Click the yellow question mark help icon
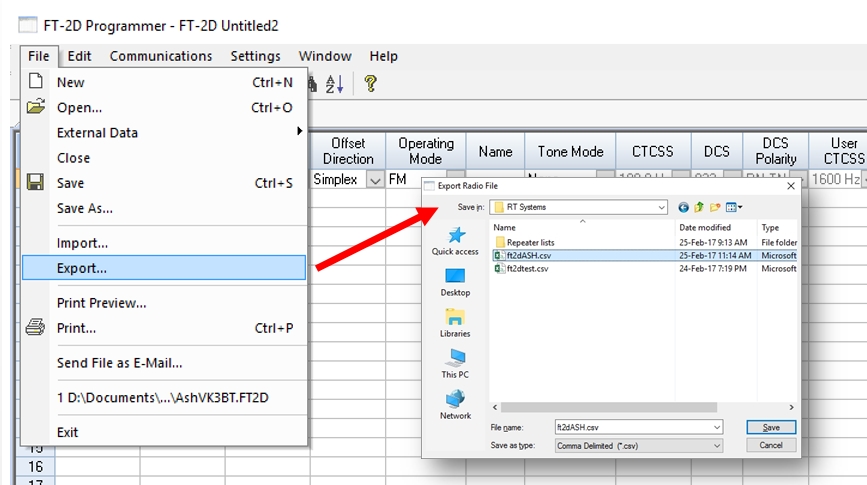 tap(370, 84)
